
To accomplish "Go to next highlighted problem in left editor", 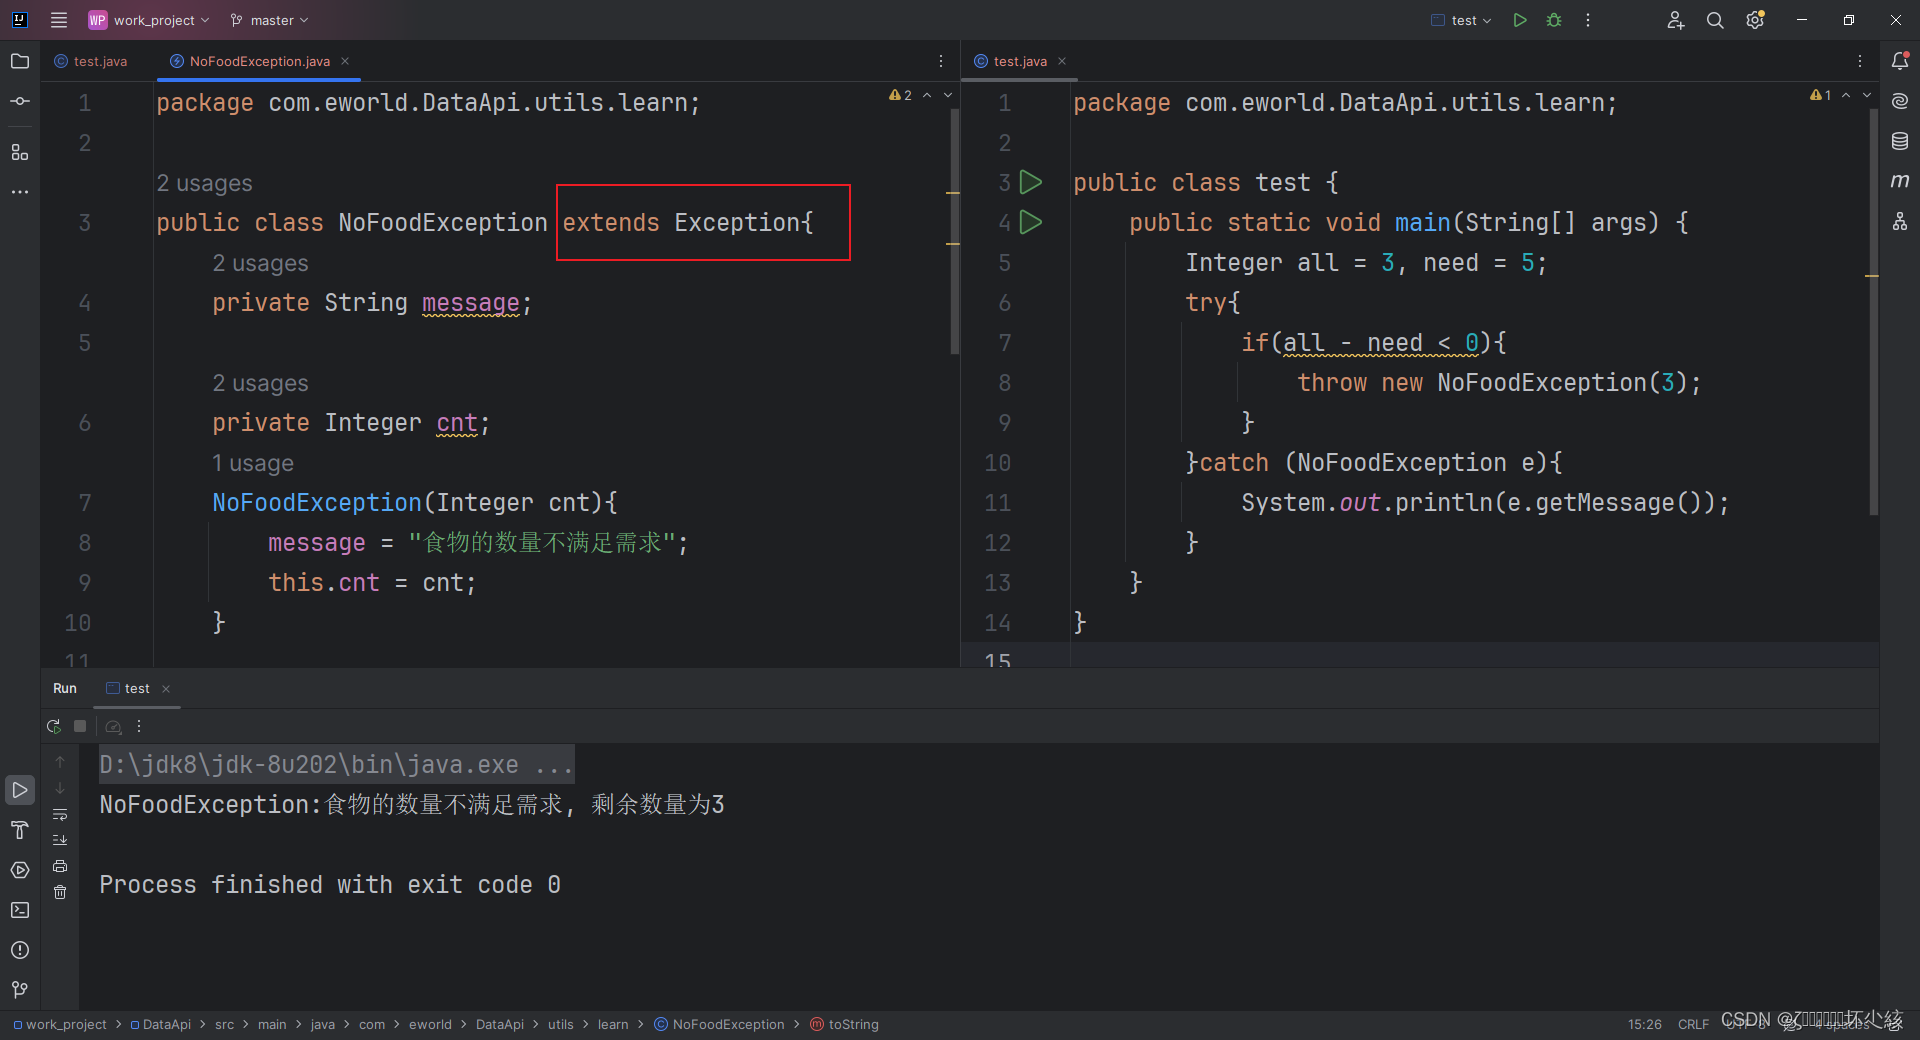I will pos(948,95).
